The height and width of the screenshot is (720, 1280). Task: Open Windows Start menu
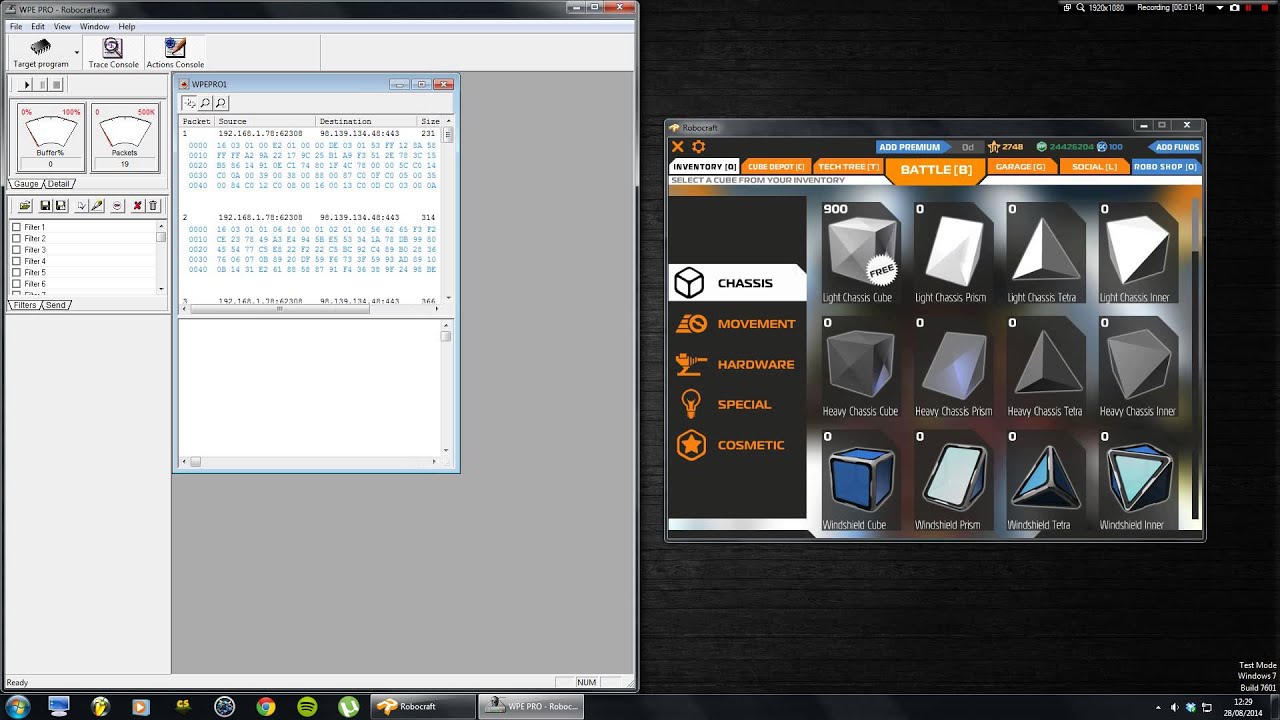pyautogui.click(x=17, y=707)
